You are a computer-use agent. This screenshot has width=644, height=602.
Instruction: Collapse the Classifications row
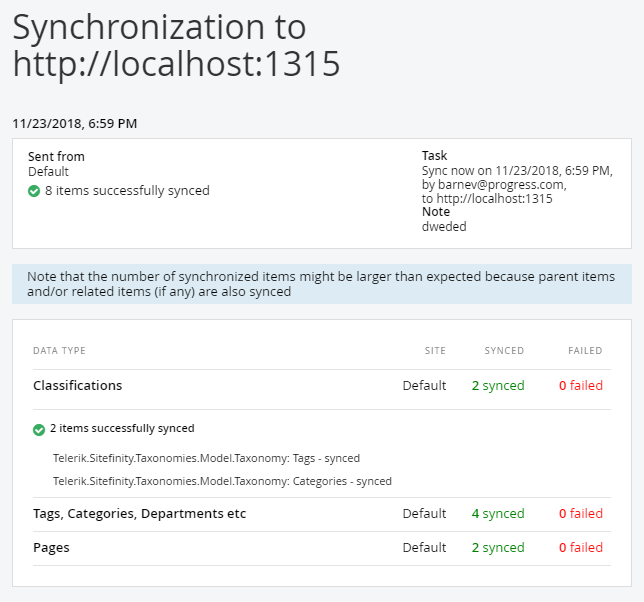click(78, 385)
